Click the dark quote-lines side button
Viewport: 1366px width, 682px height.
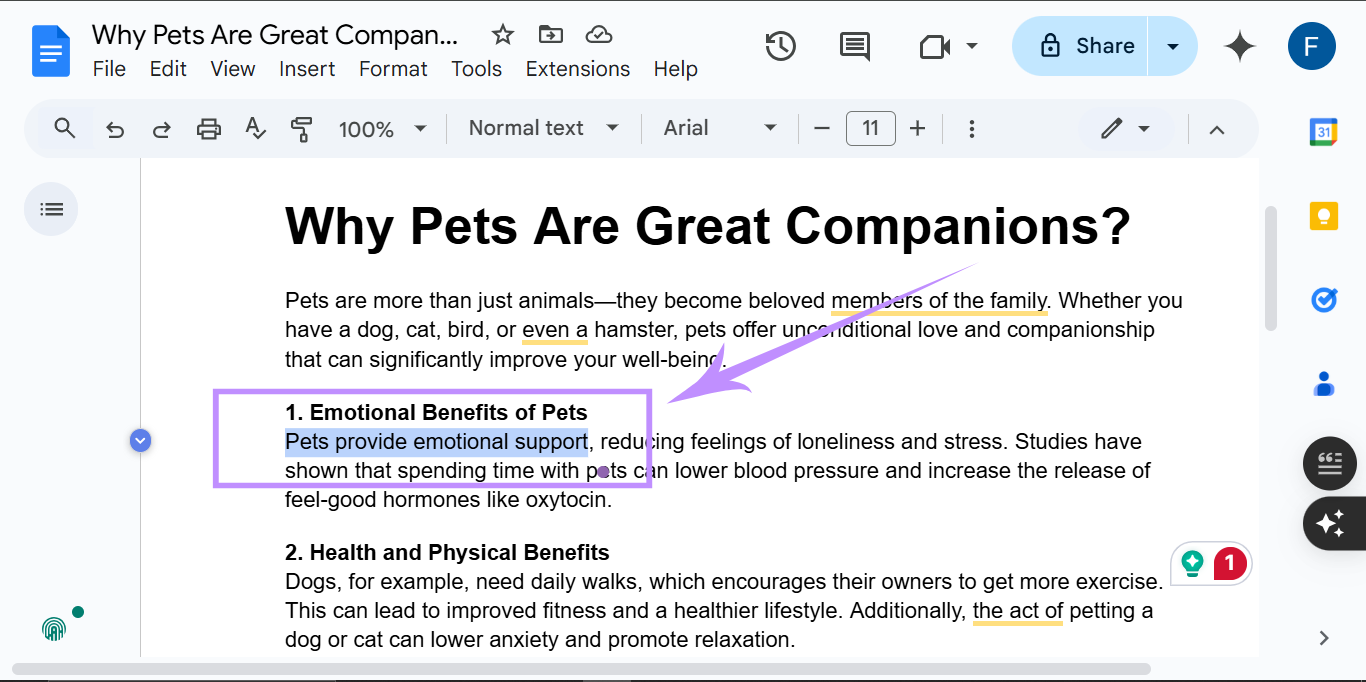tap(1330, 463)
